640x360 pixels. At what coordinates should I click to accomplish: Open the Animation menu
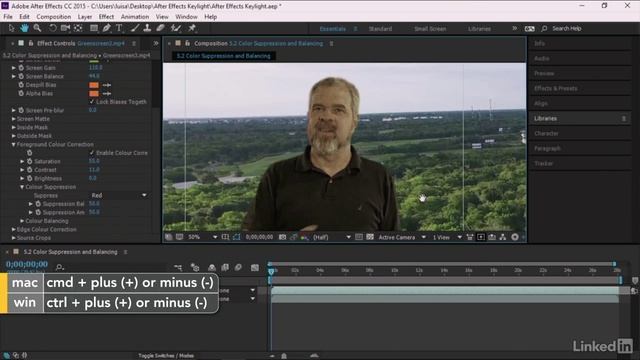pyautogui.click(x=135, y=17)
